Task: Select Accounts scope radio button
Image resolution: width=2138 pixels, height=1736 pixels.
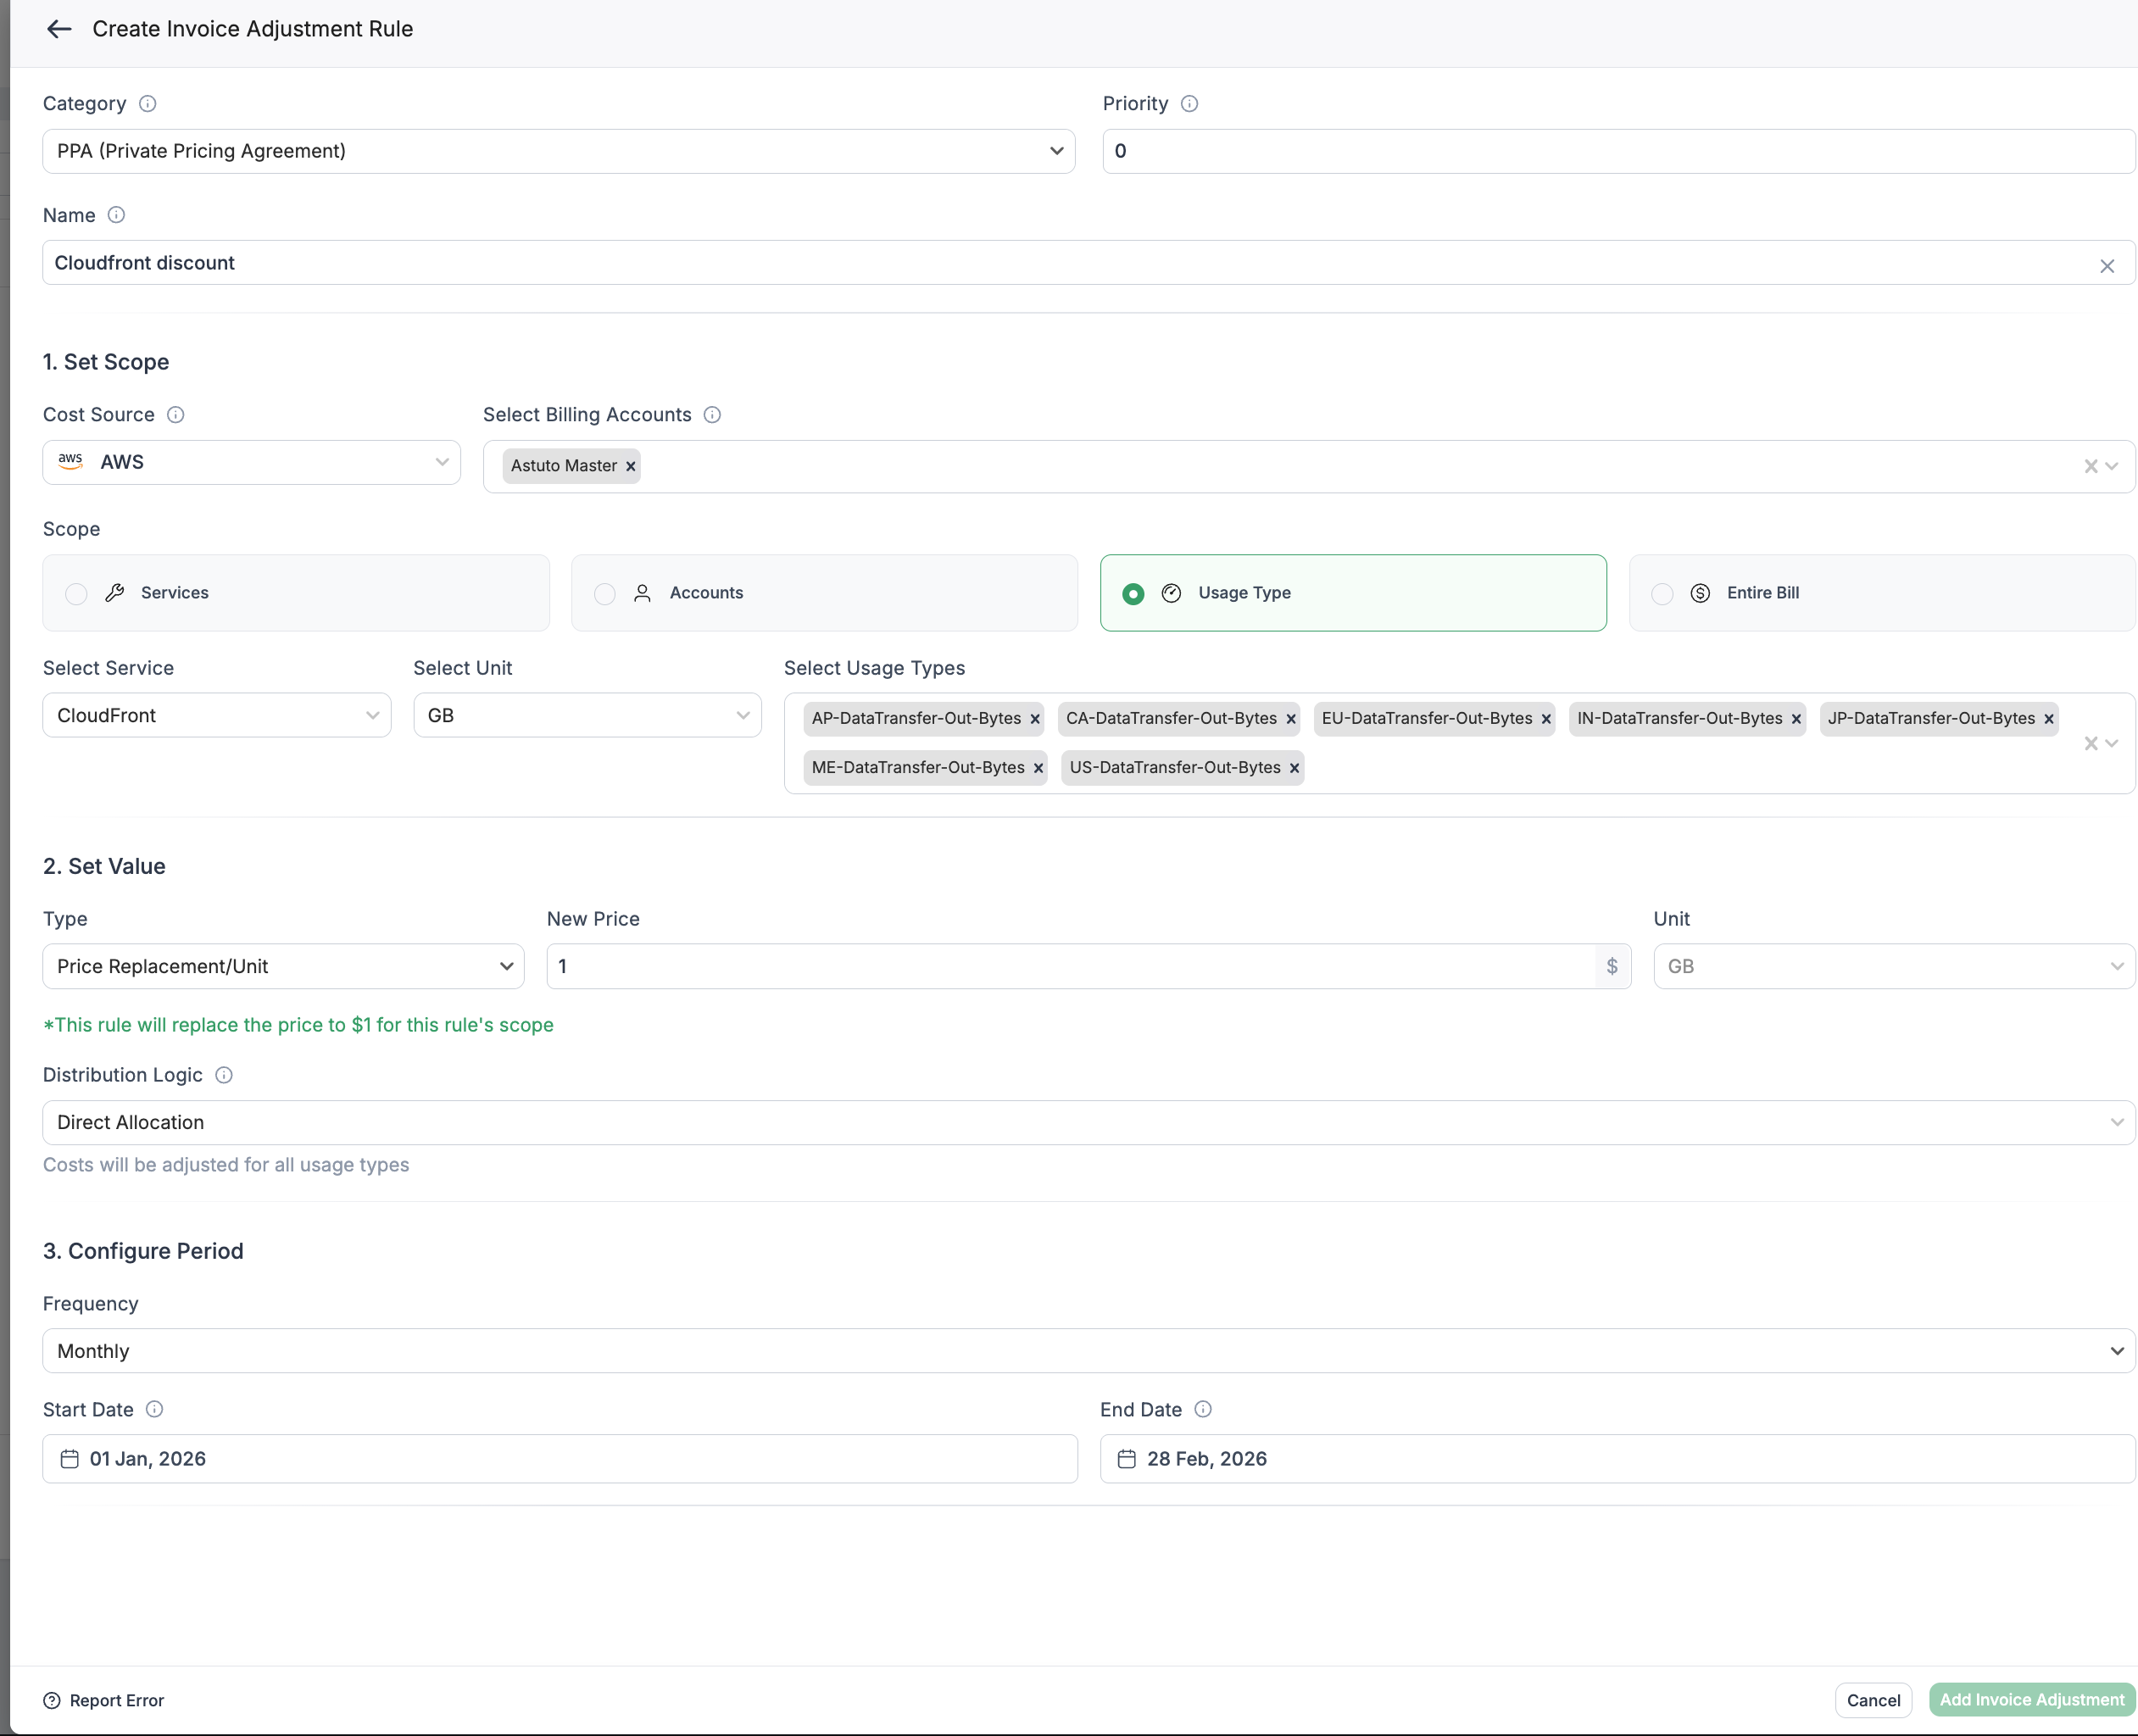Action: 605,594
